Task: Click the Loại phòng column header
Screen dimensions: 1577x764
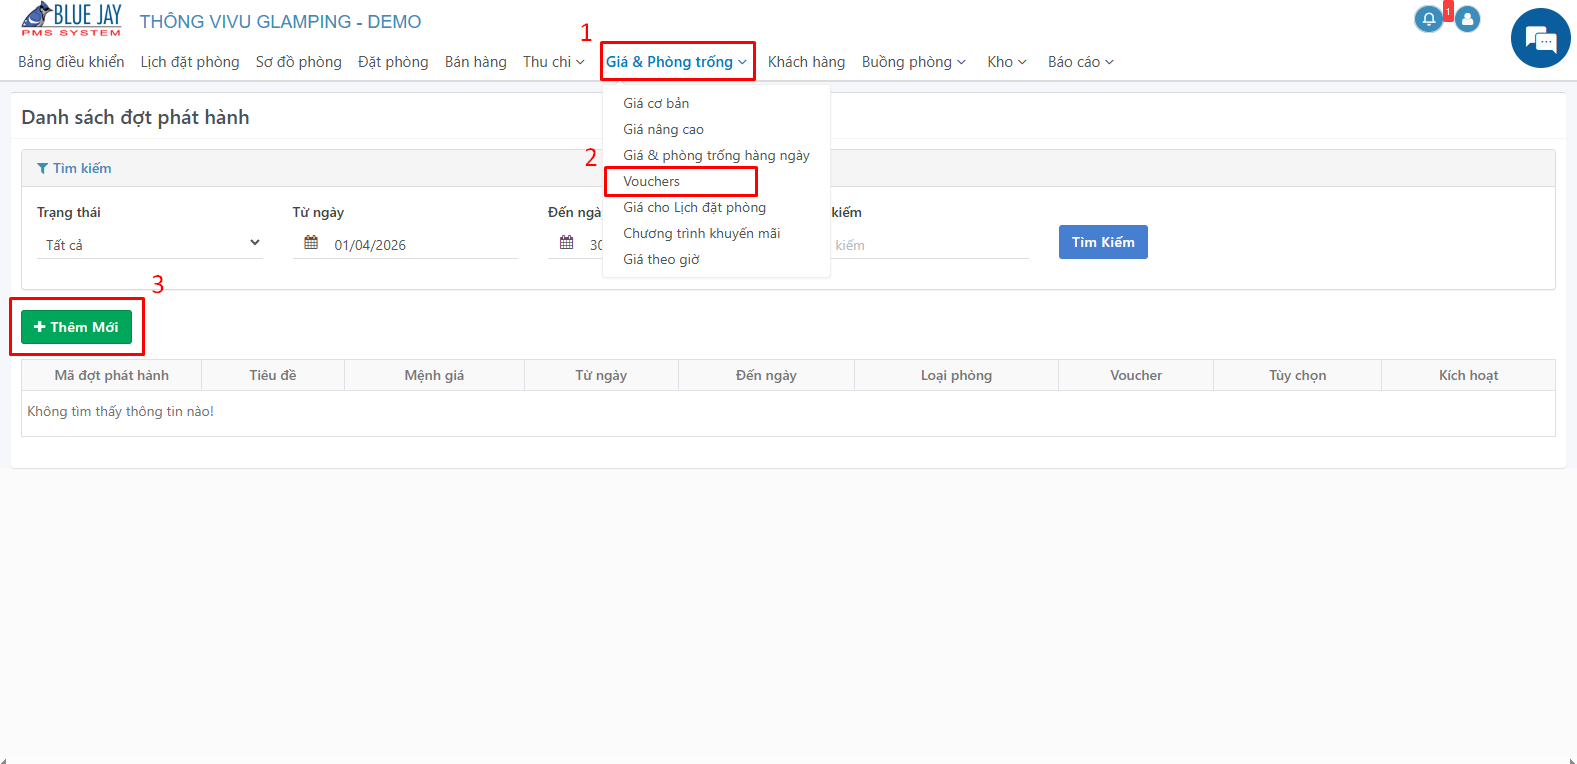Action: point(956,375)
